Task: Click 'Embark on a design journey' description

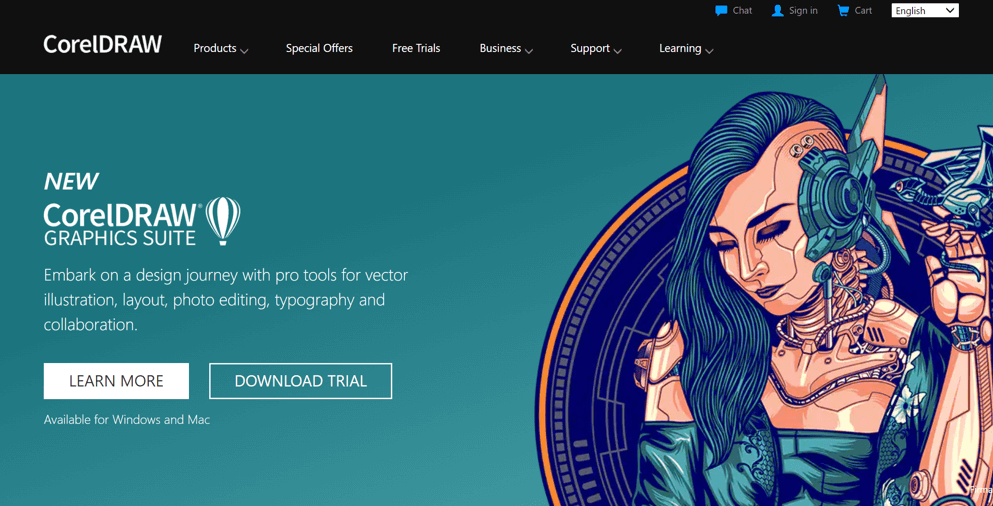Action: pos(225,300)
